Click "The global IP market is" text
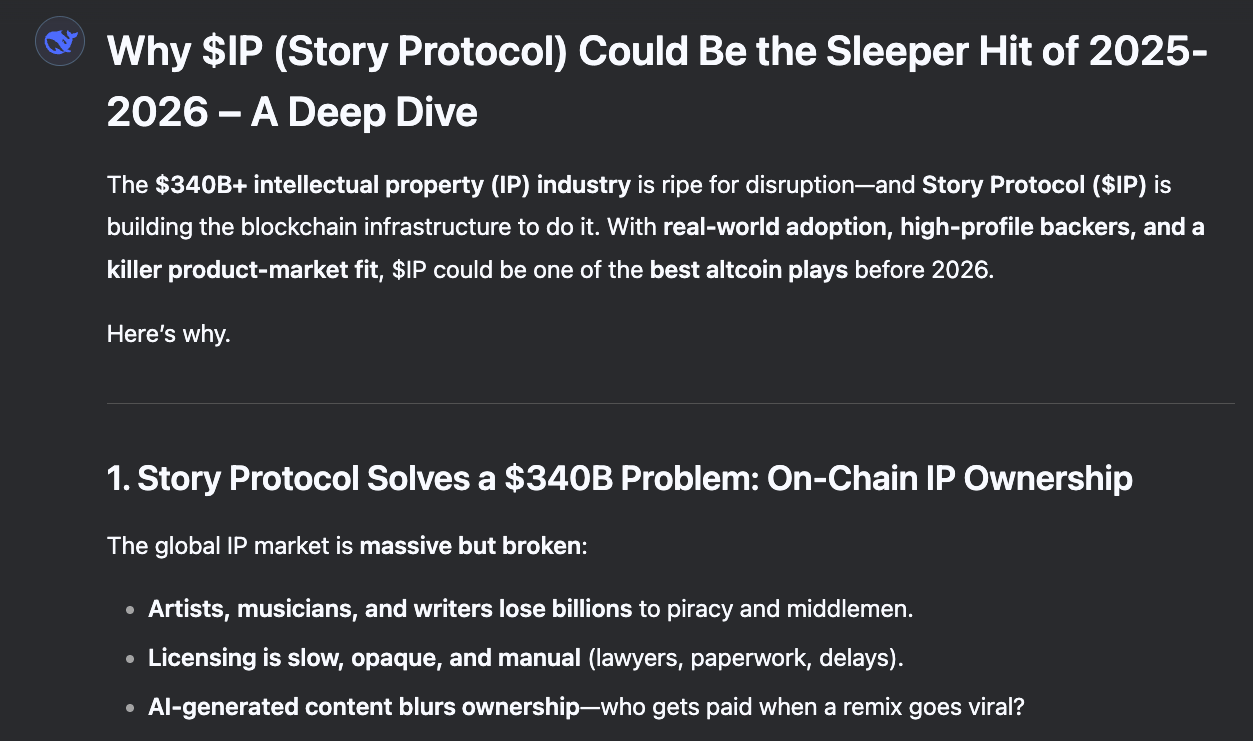 pyautogui.click(x=231, y=546)
